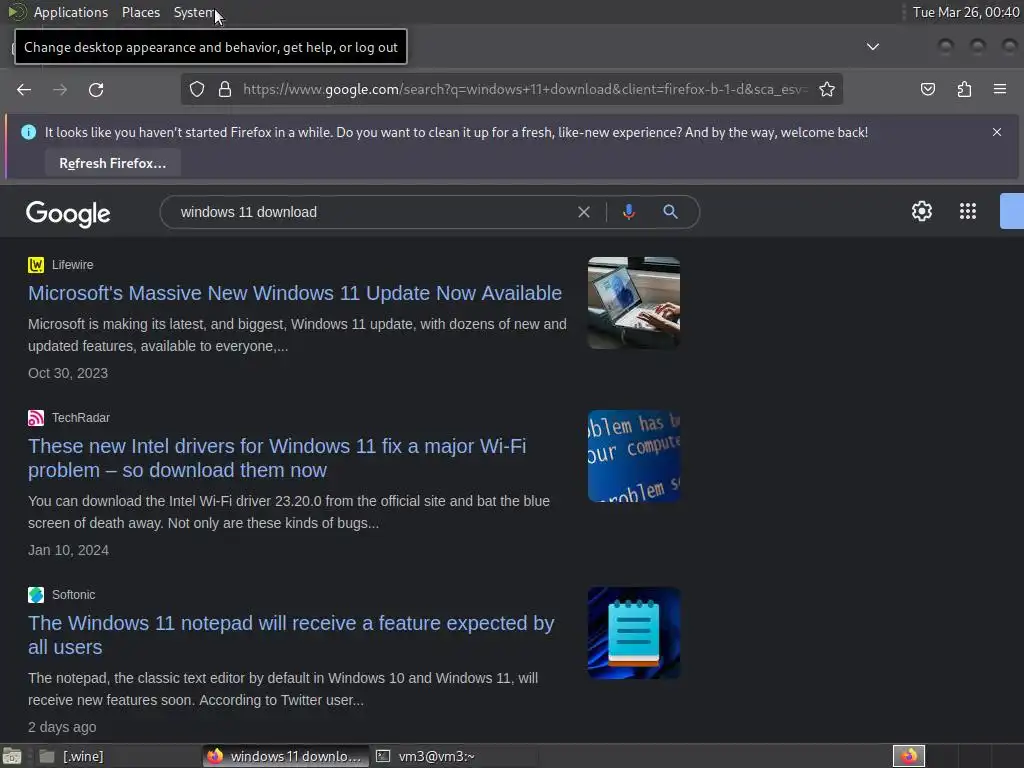Reload the current page
The image size is (1024, 768).
(x=96, y=89)
